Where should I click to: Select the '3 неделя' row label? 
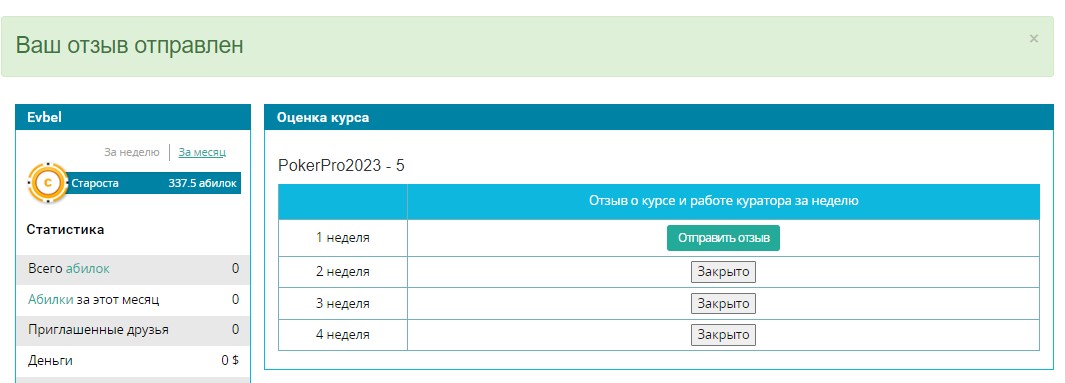343,303
